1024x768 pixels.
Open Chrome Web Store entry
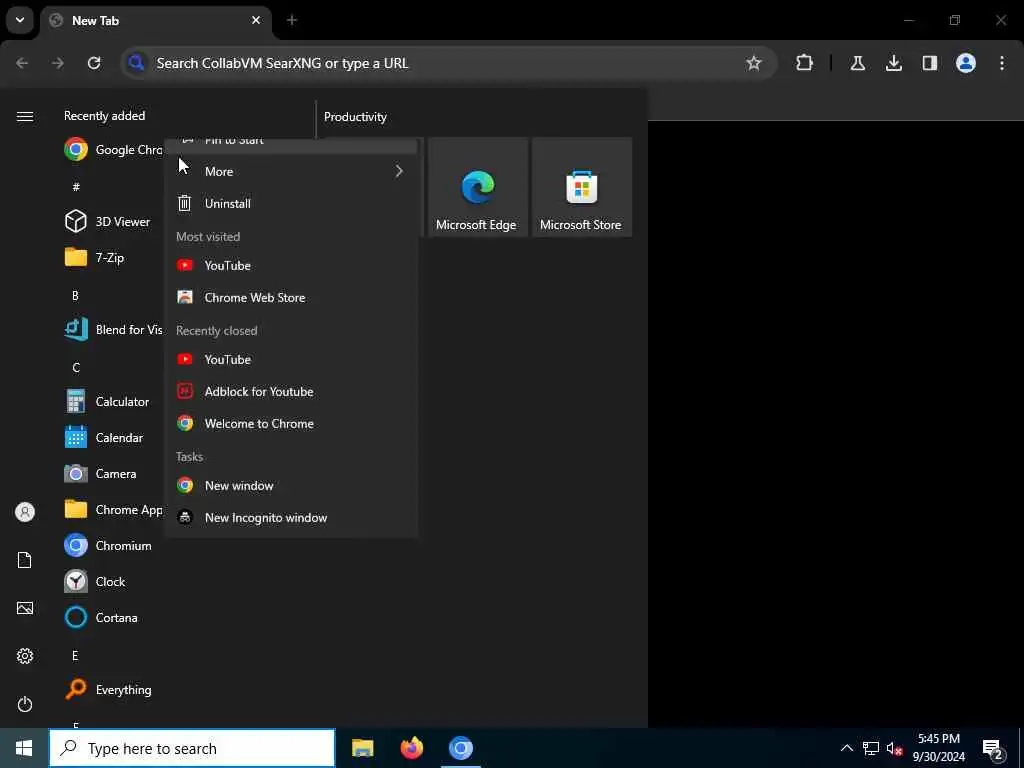[x=291, y=297]
